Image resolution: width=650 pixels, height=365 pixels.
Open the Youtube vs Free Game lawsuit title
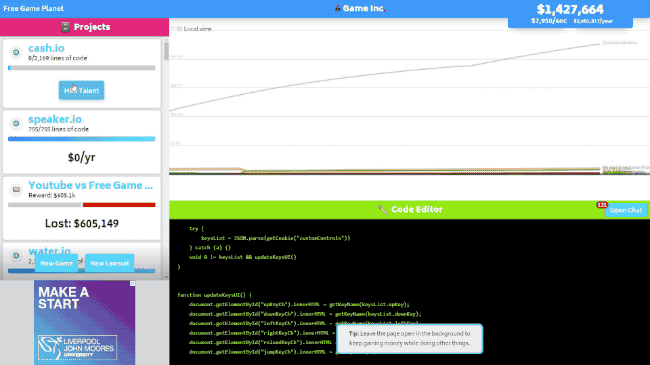click(90, 185)
